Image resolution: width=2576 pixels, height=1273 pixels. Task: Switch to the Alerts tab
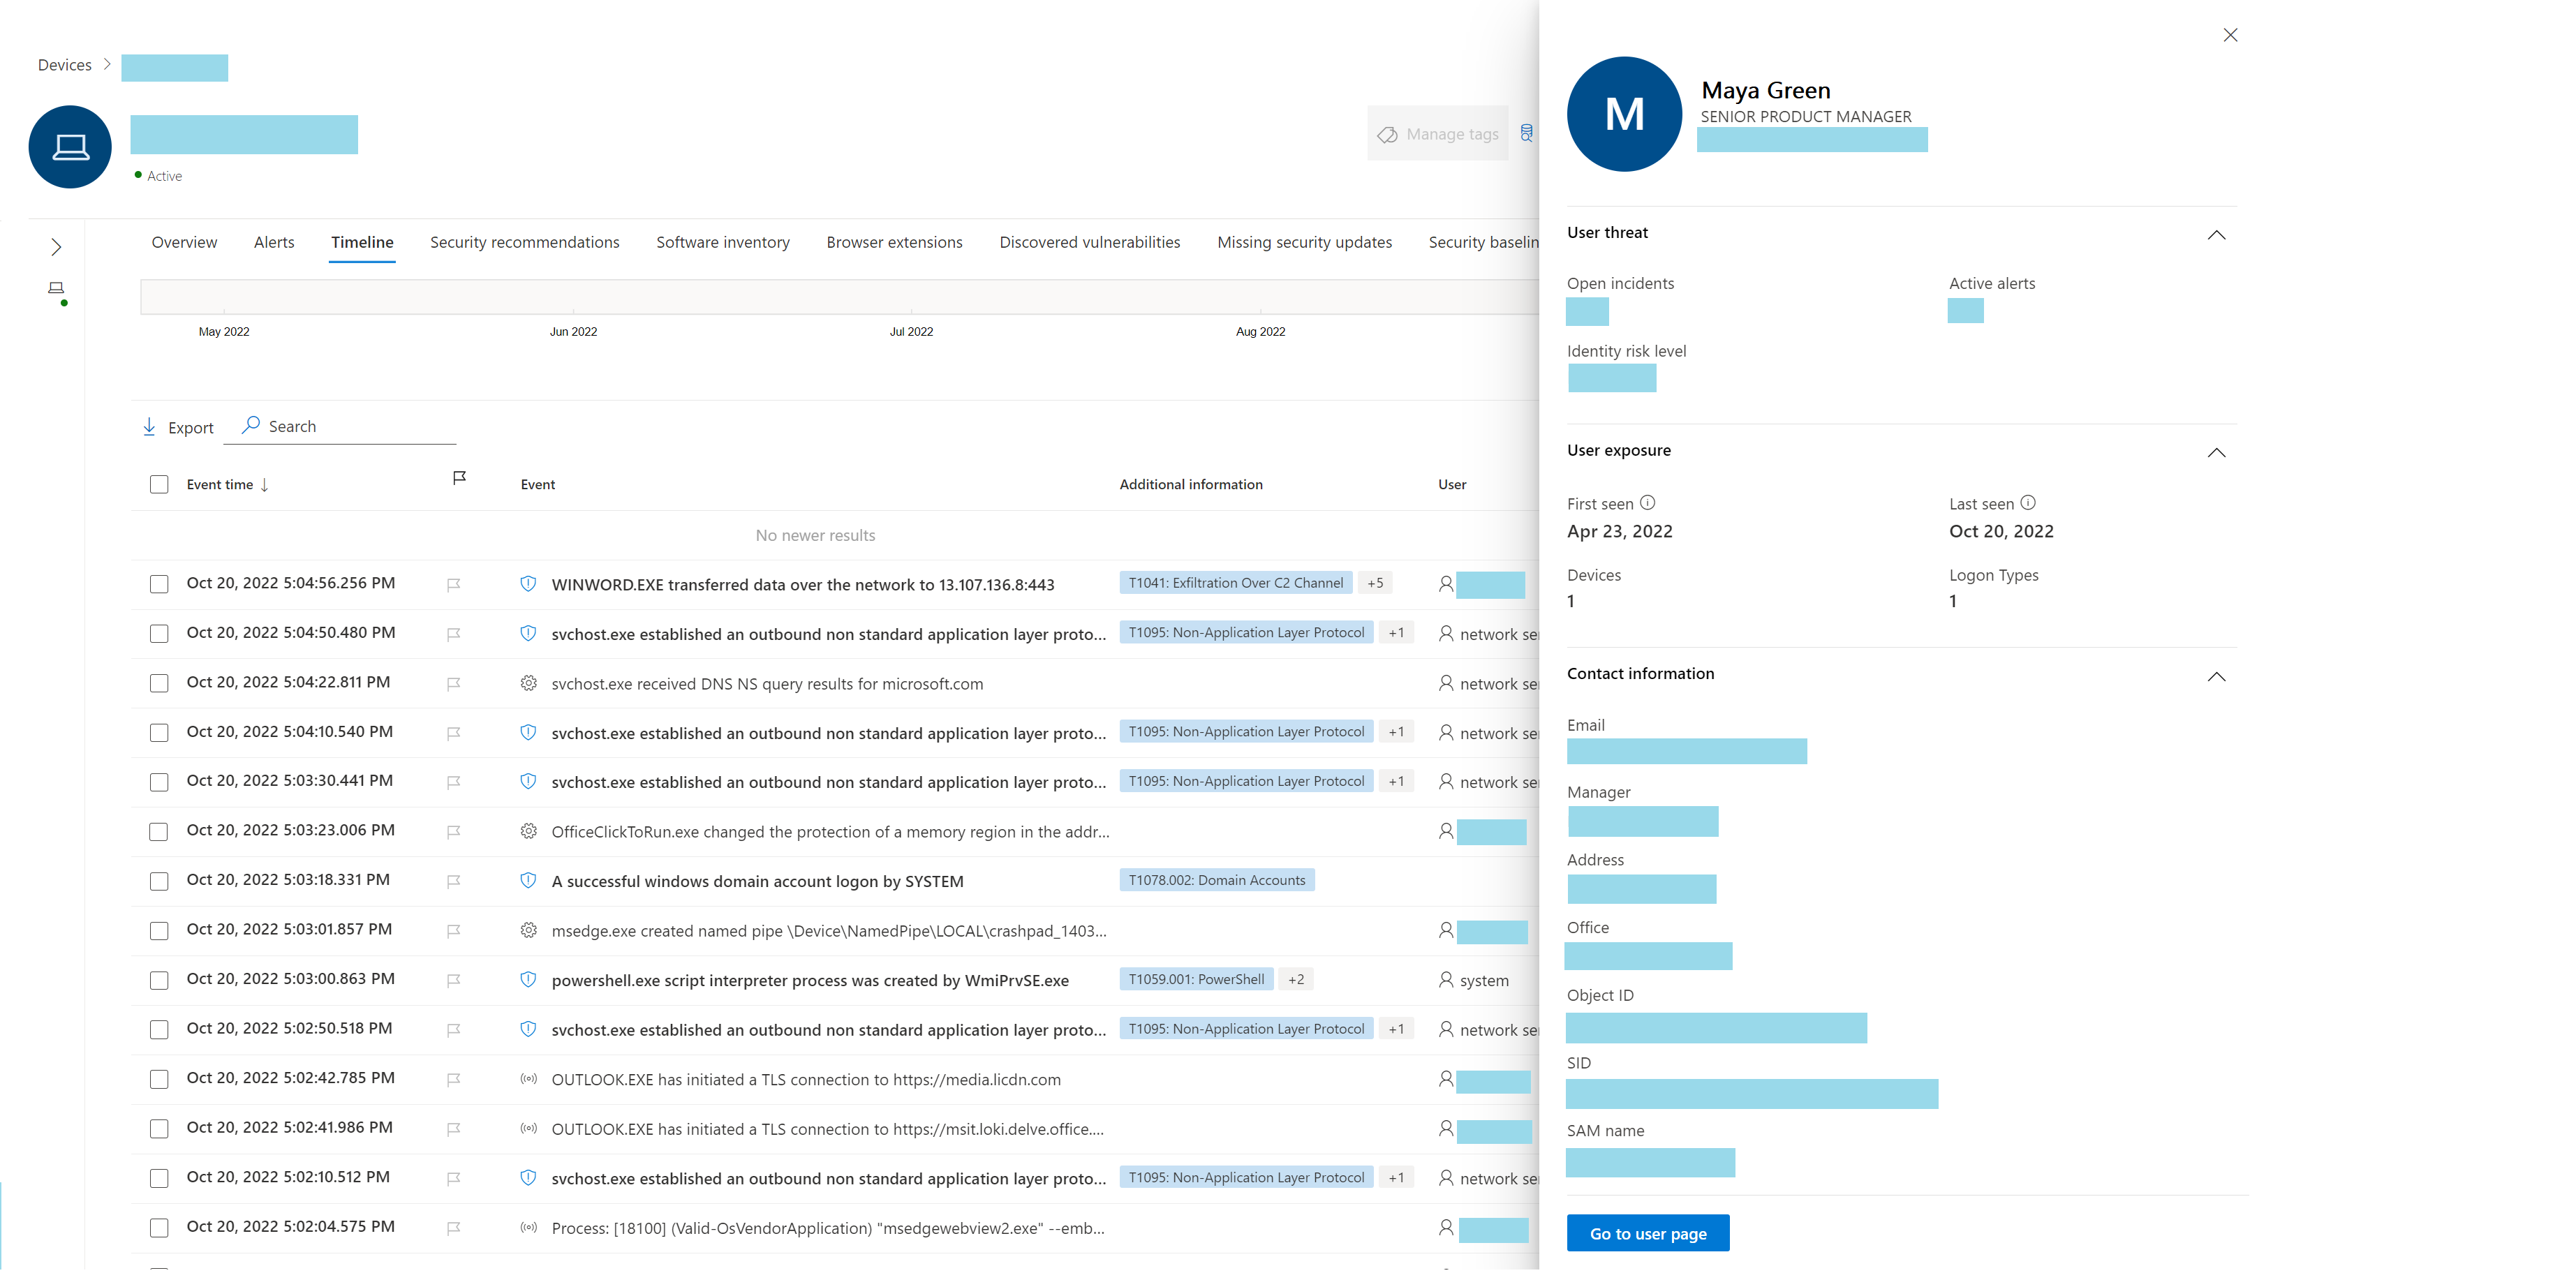(274, 242)
